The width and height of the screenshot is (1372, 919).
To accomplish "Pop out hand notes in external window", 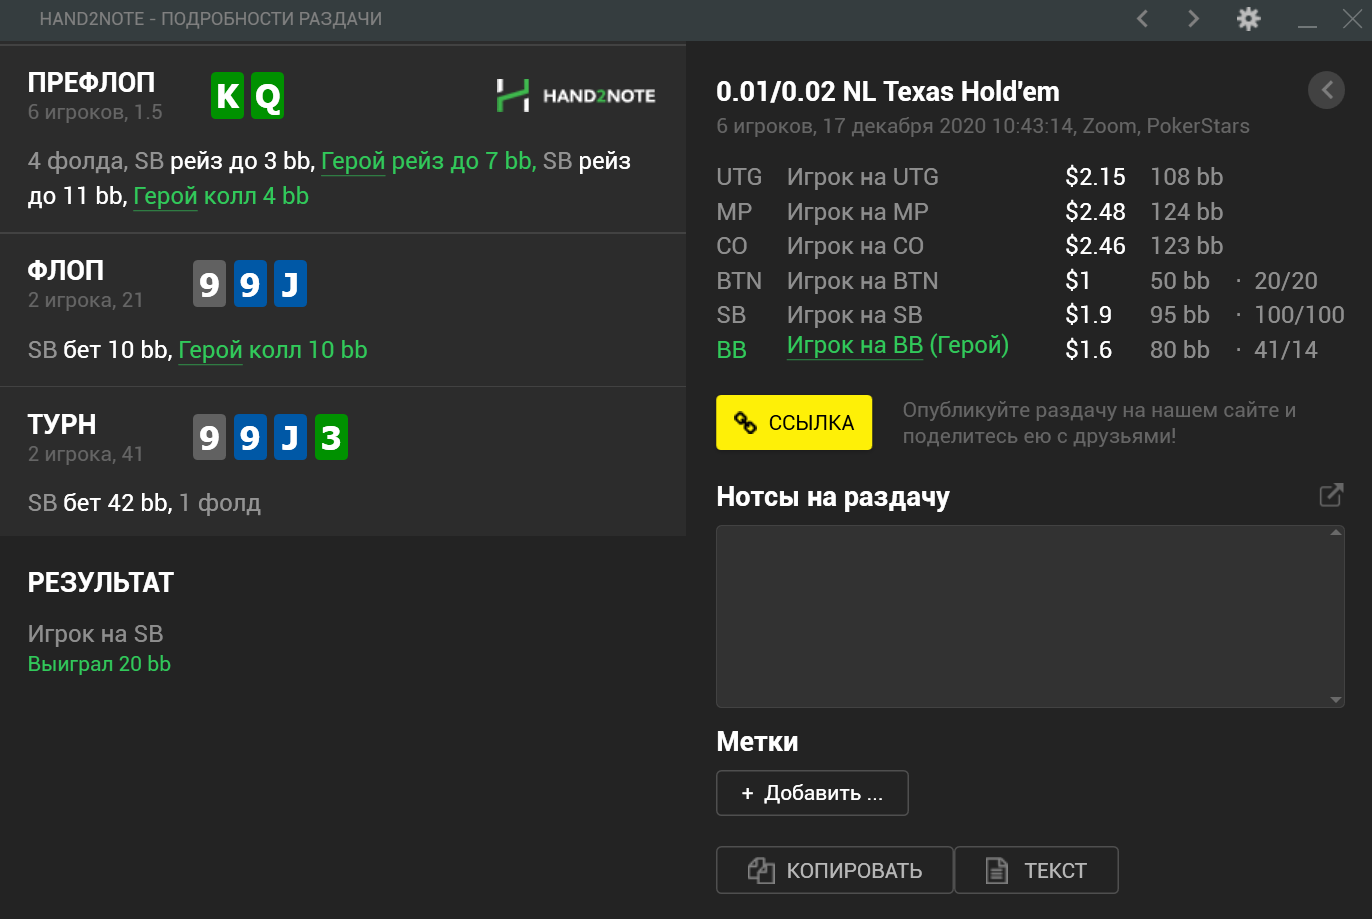I will click(1331, 495).
